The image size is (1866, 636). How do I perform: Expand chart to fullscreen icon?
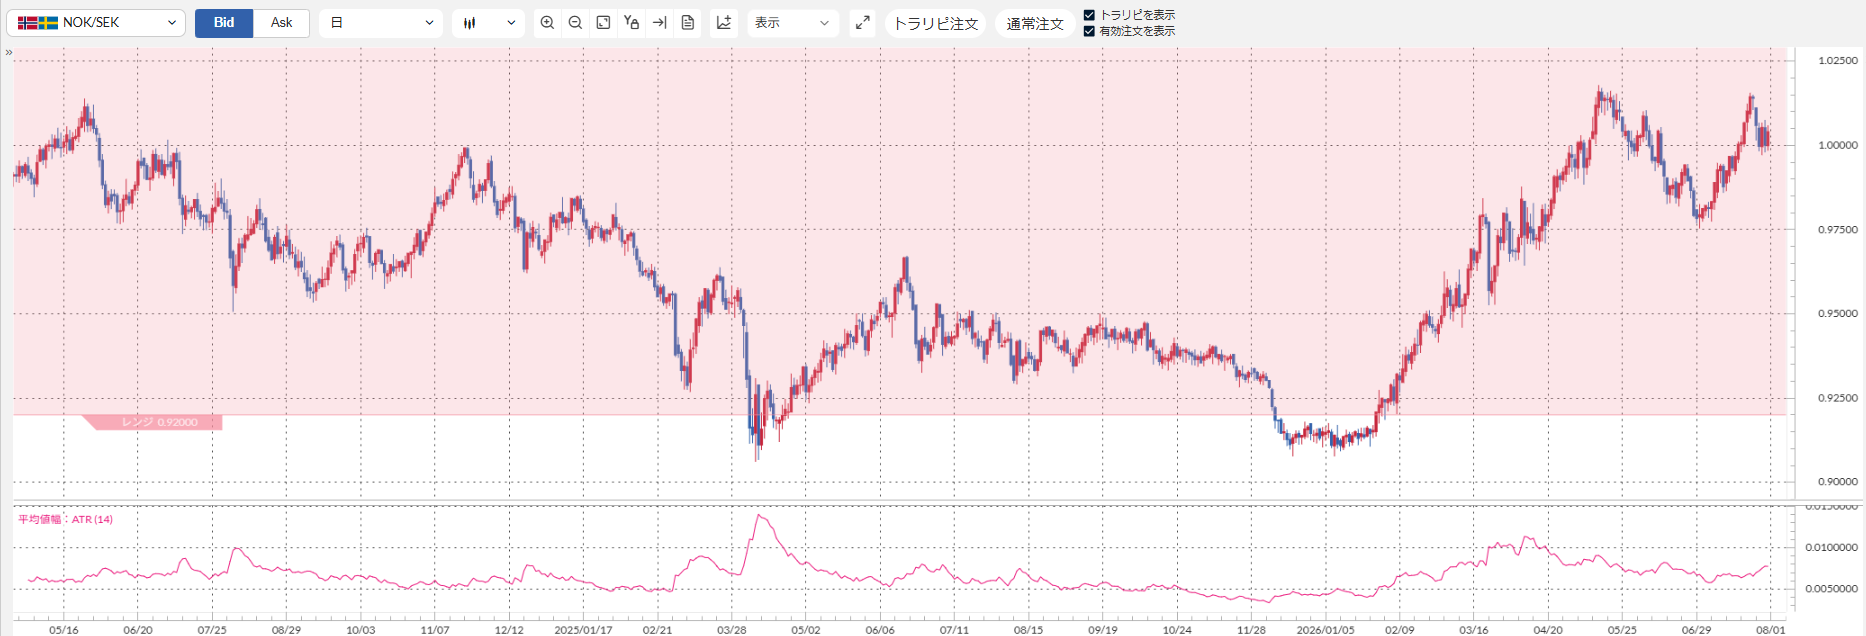coord(862,23)
